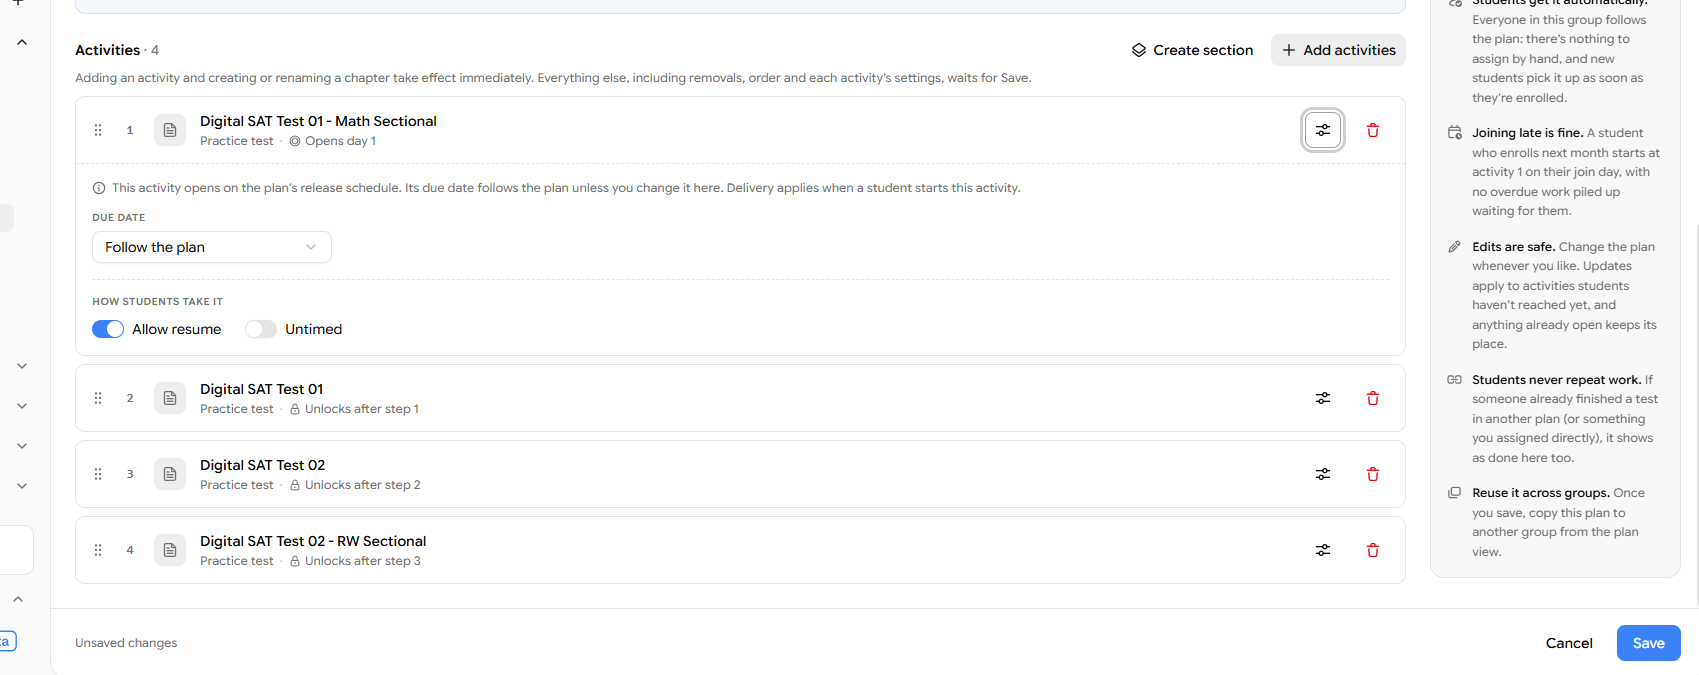This screenshot has width=1699, height=675.
Task: Click the DUE DATE label
Action: click(x=118, y=217)
